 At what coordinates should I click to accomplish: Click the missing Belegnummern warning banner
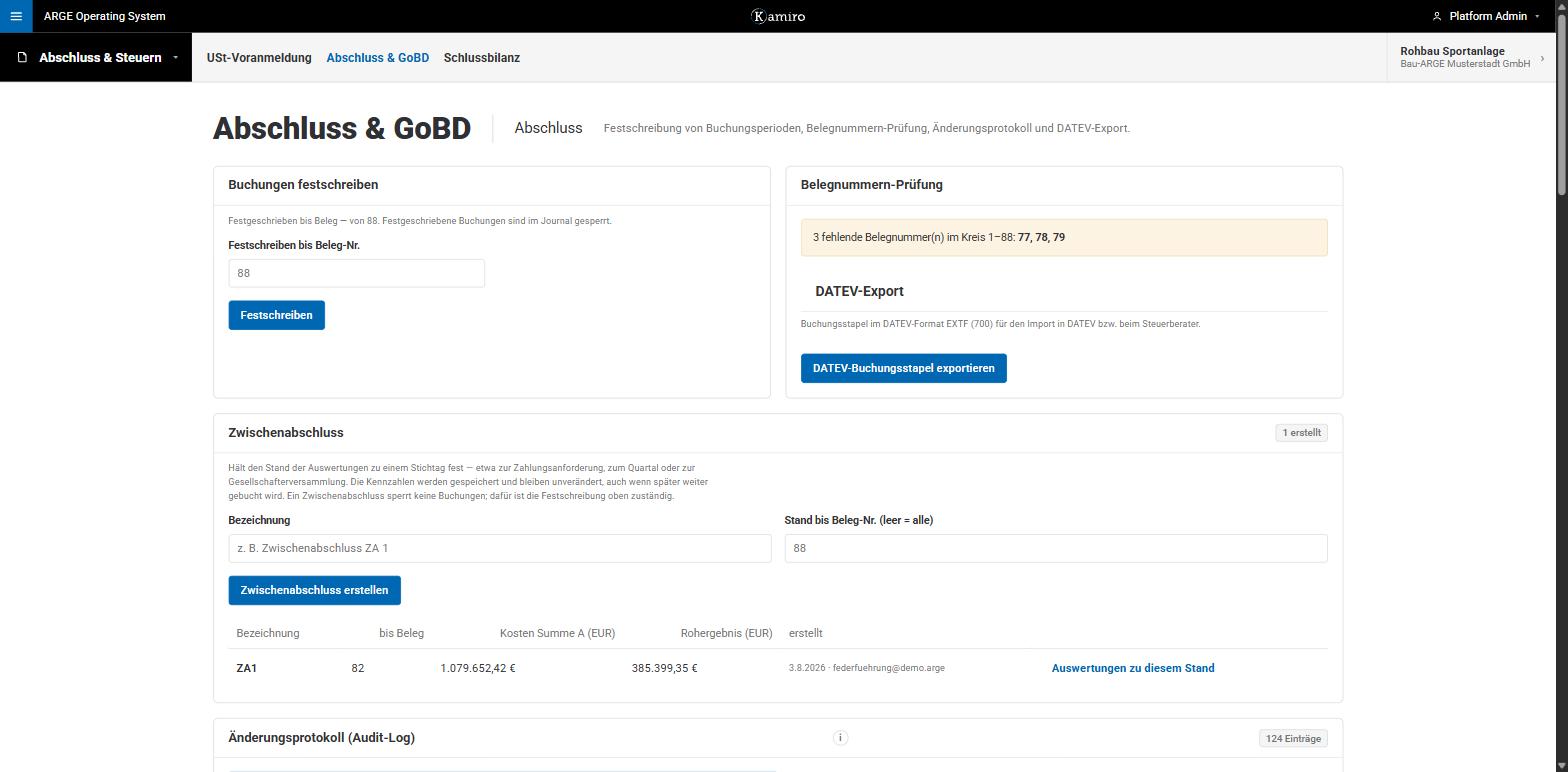point(1064,238)
